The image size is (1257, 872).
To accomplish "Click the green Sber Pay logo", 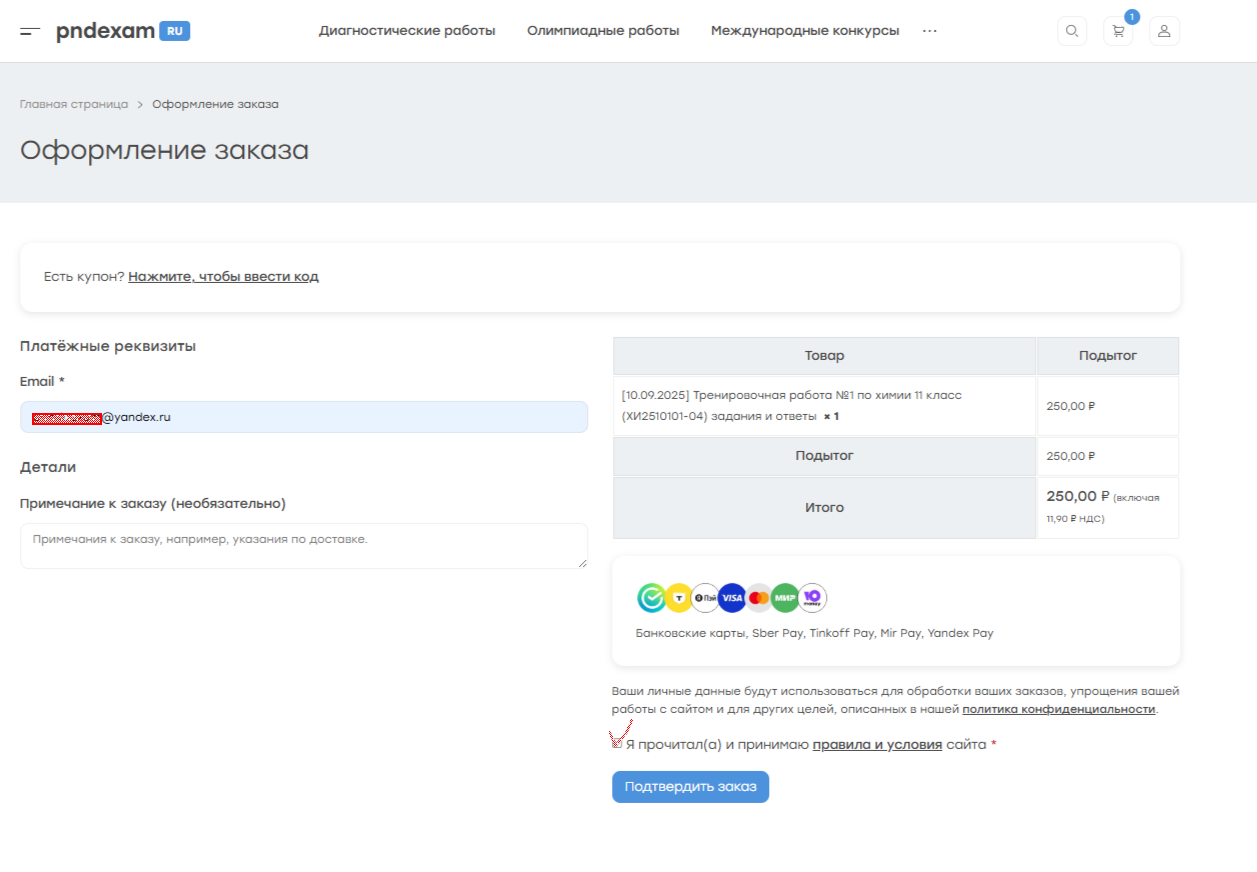I will click(x=652, y=598).
